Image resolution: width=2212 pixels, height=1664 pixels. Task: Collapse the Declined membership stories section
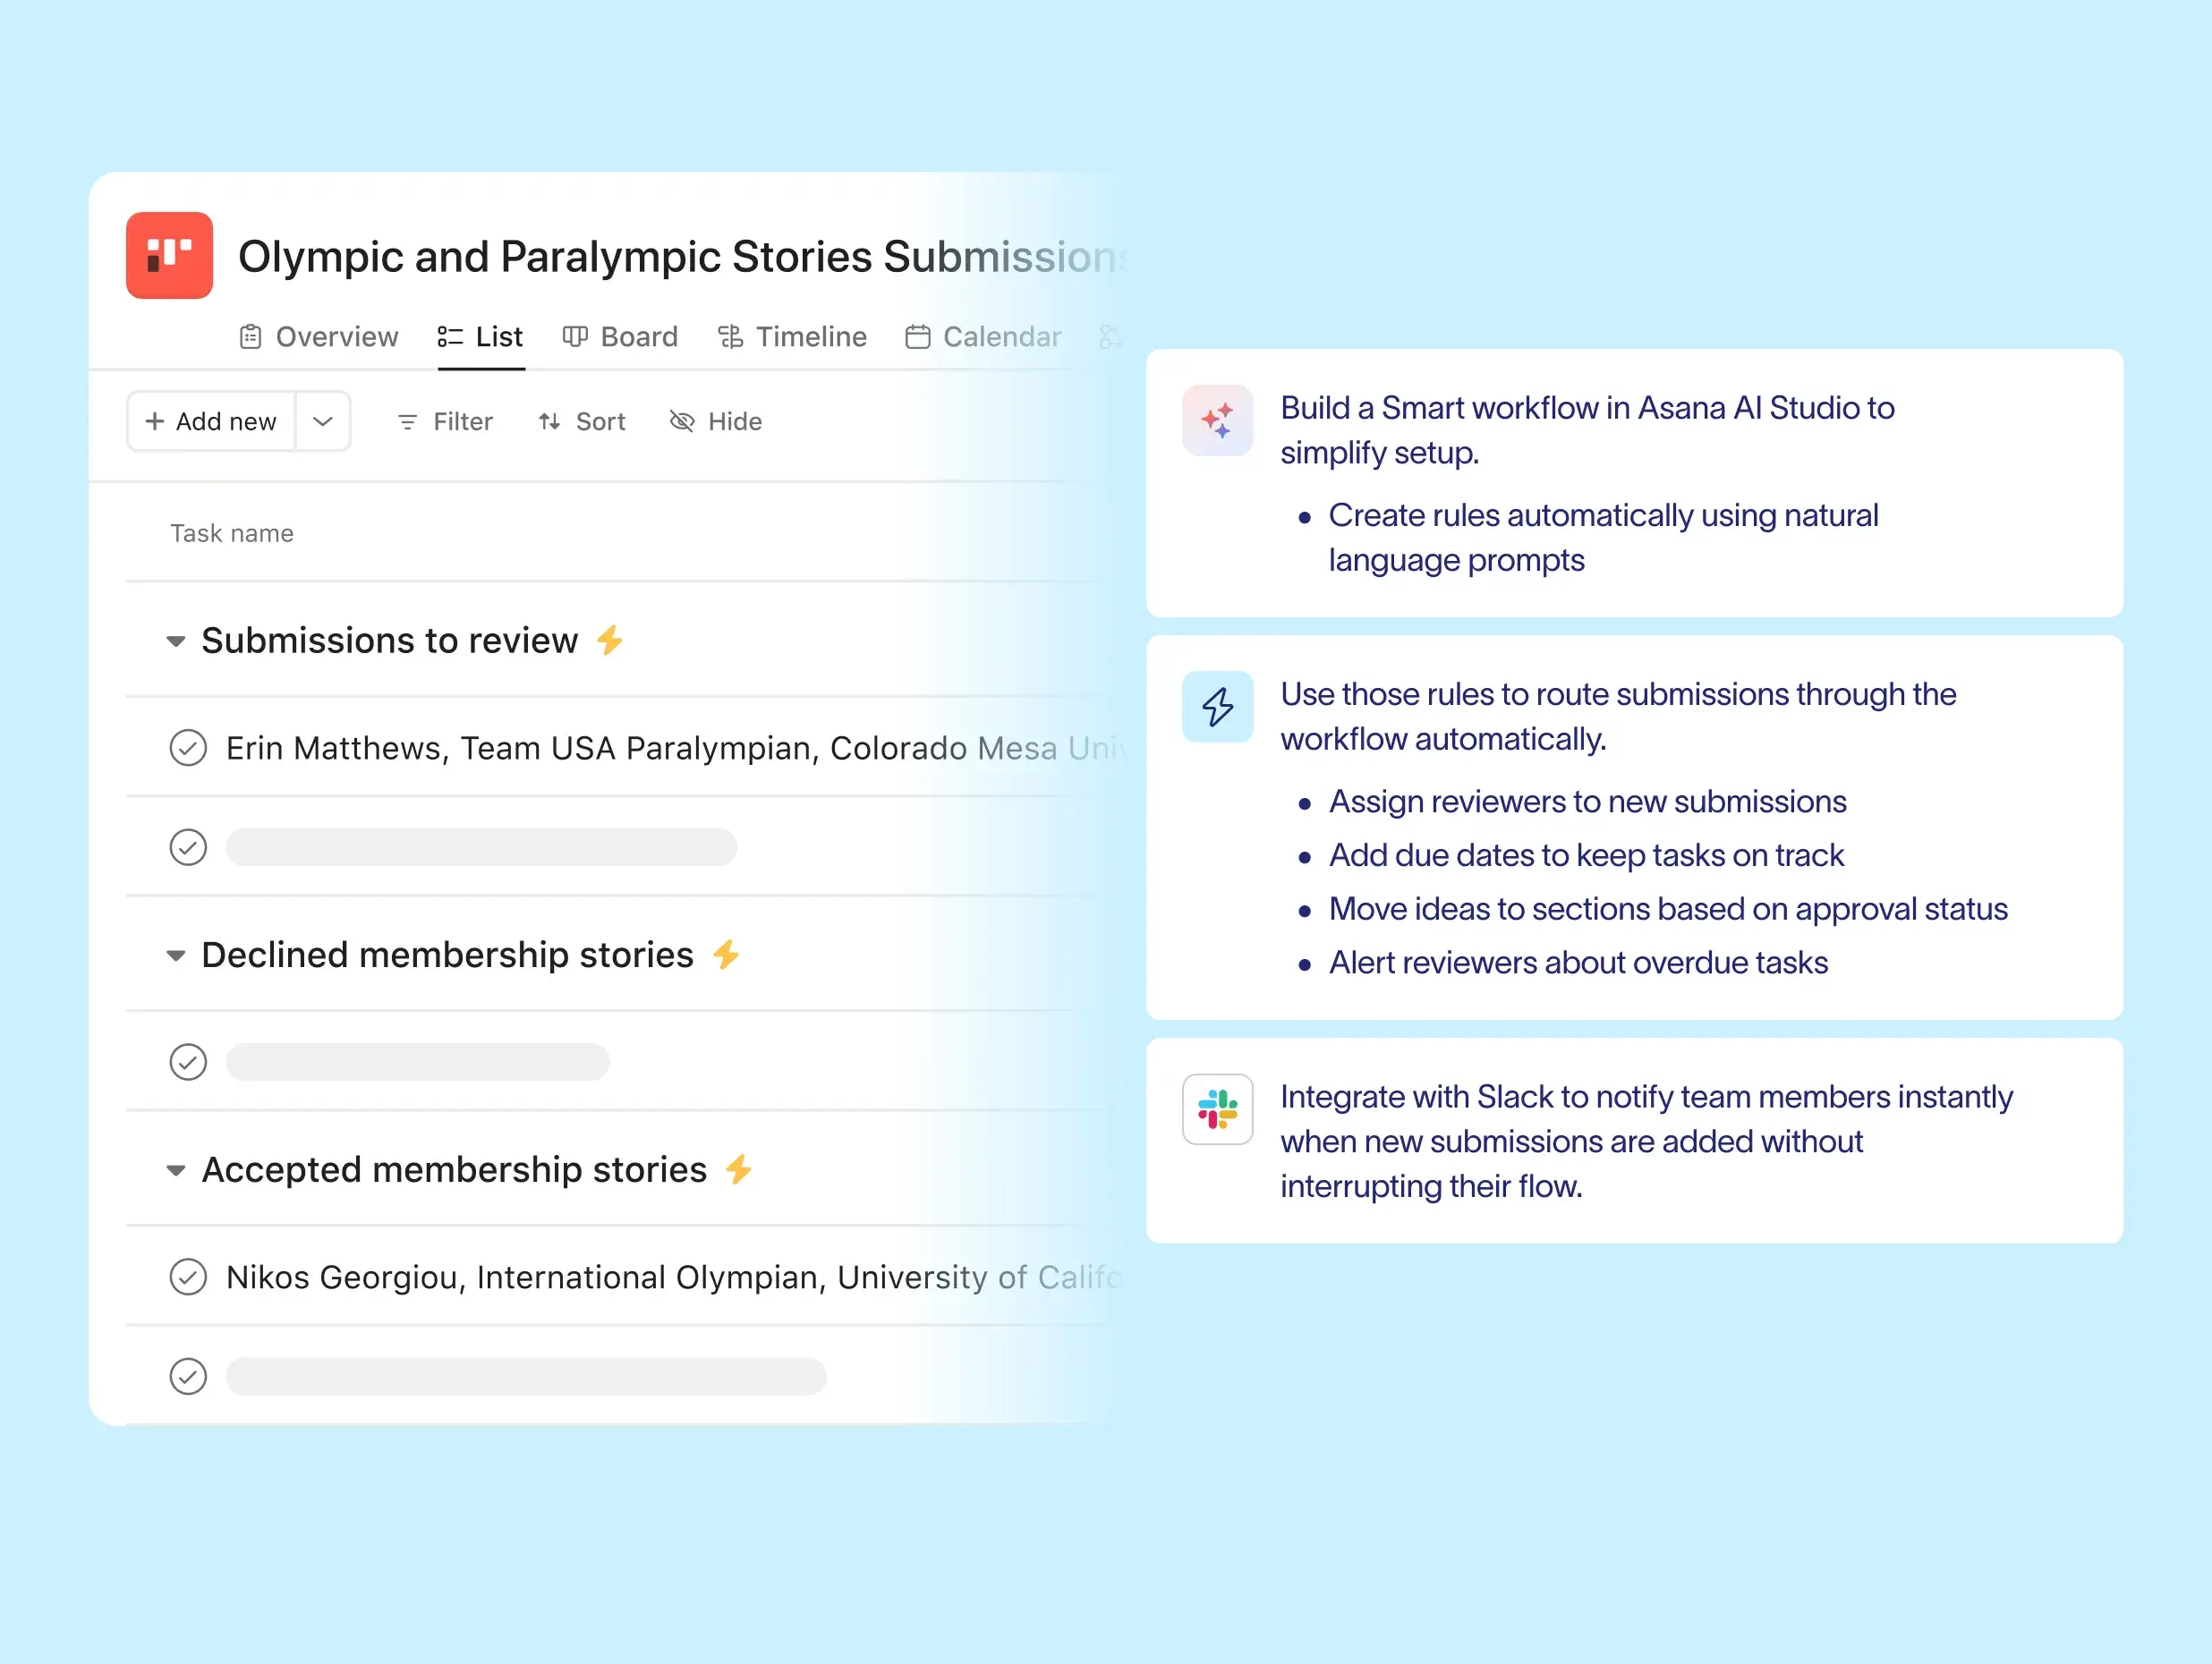176,956
